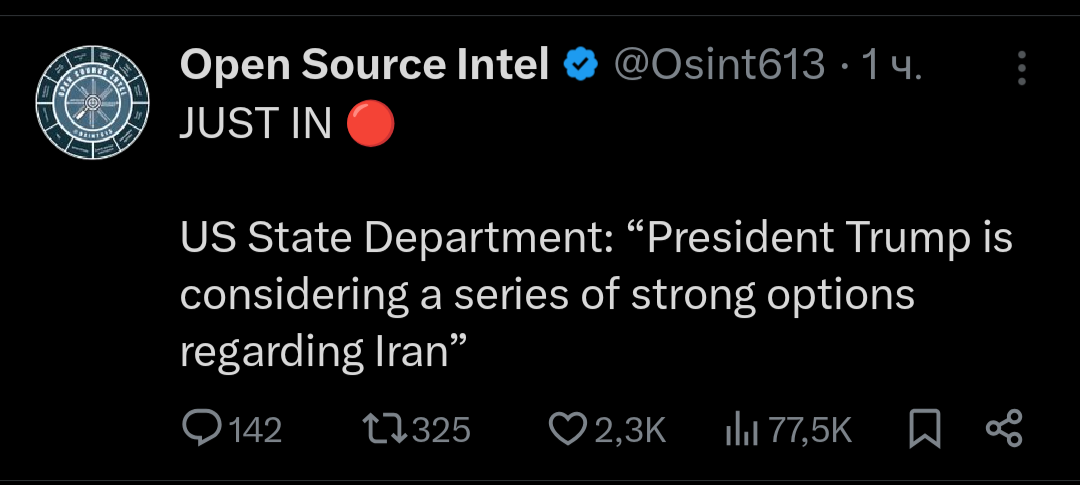Open the @Osint613 handle link

tap(718, 66)
